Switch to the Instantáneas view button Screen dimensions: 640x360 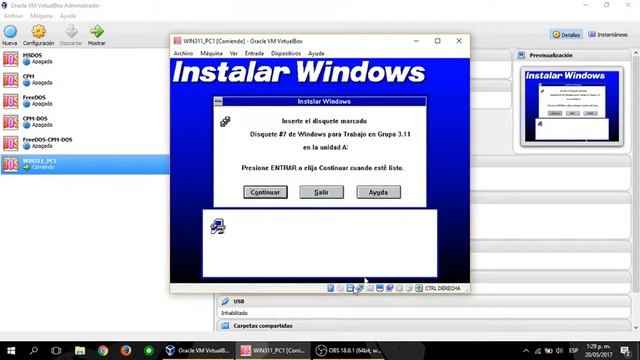608,35
